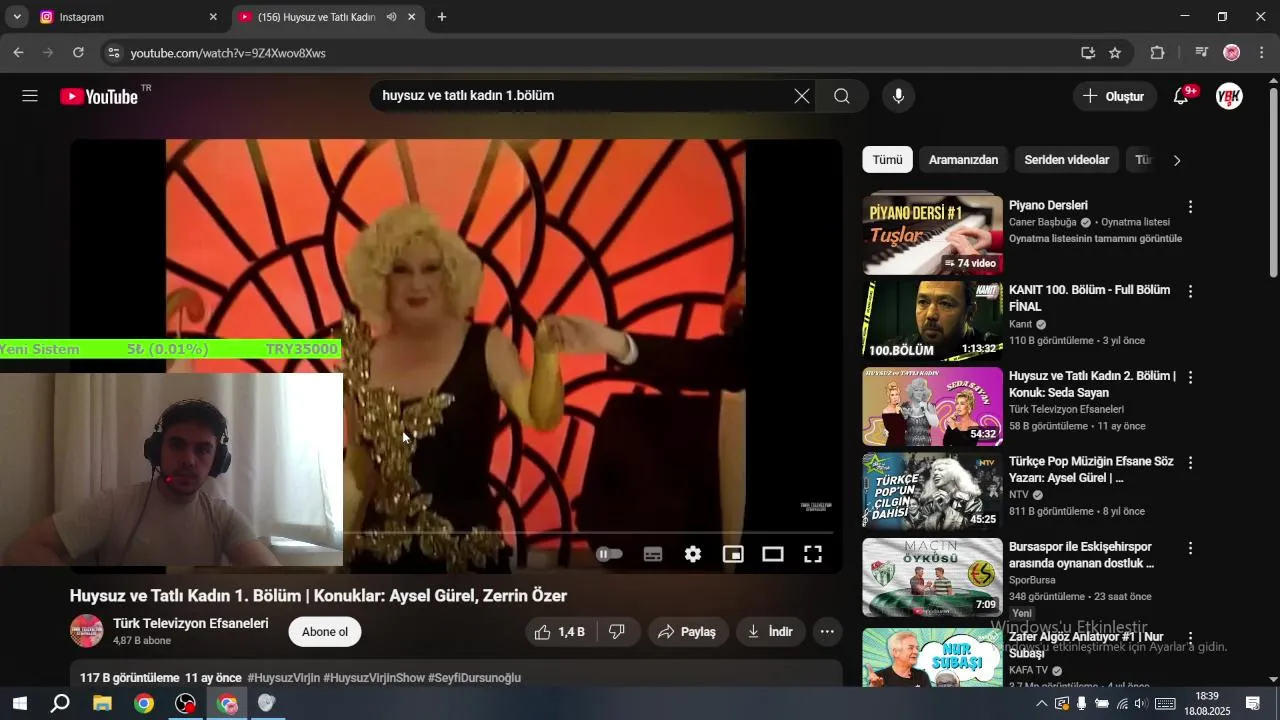Open Chrome three-dot menu
Screen dimensions: 1280x720
point(1261,53)
